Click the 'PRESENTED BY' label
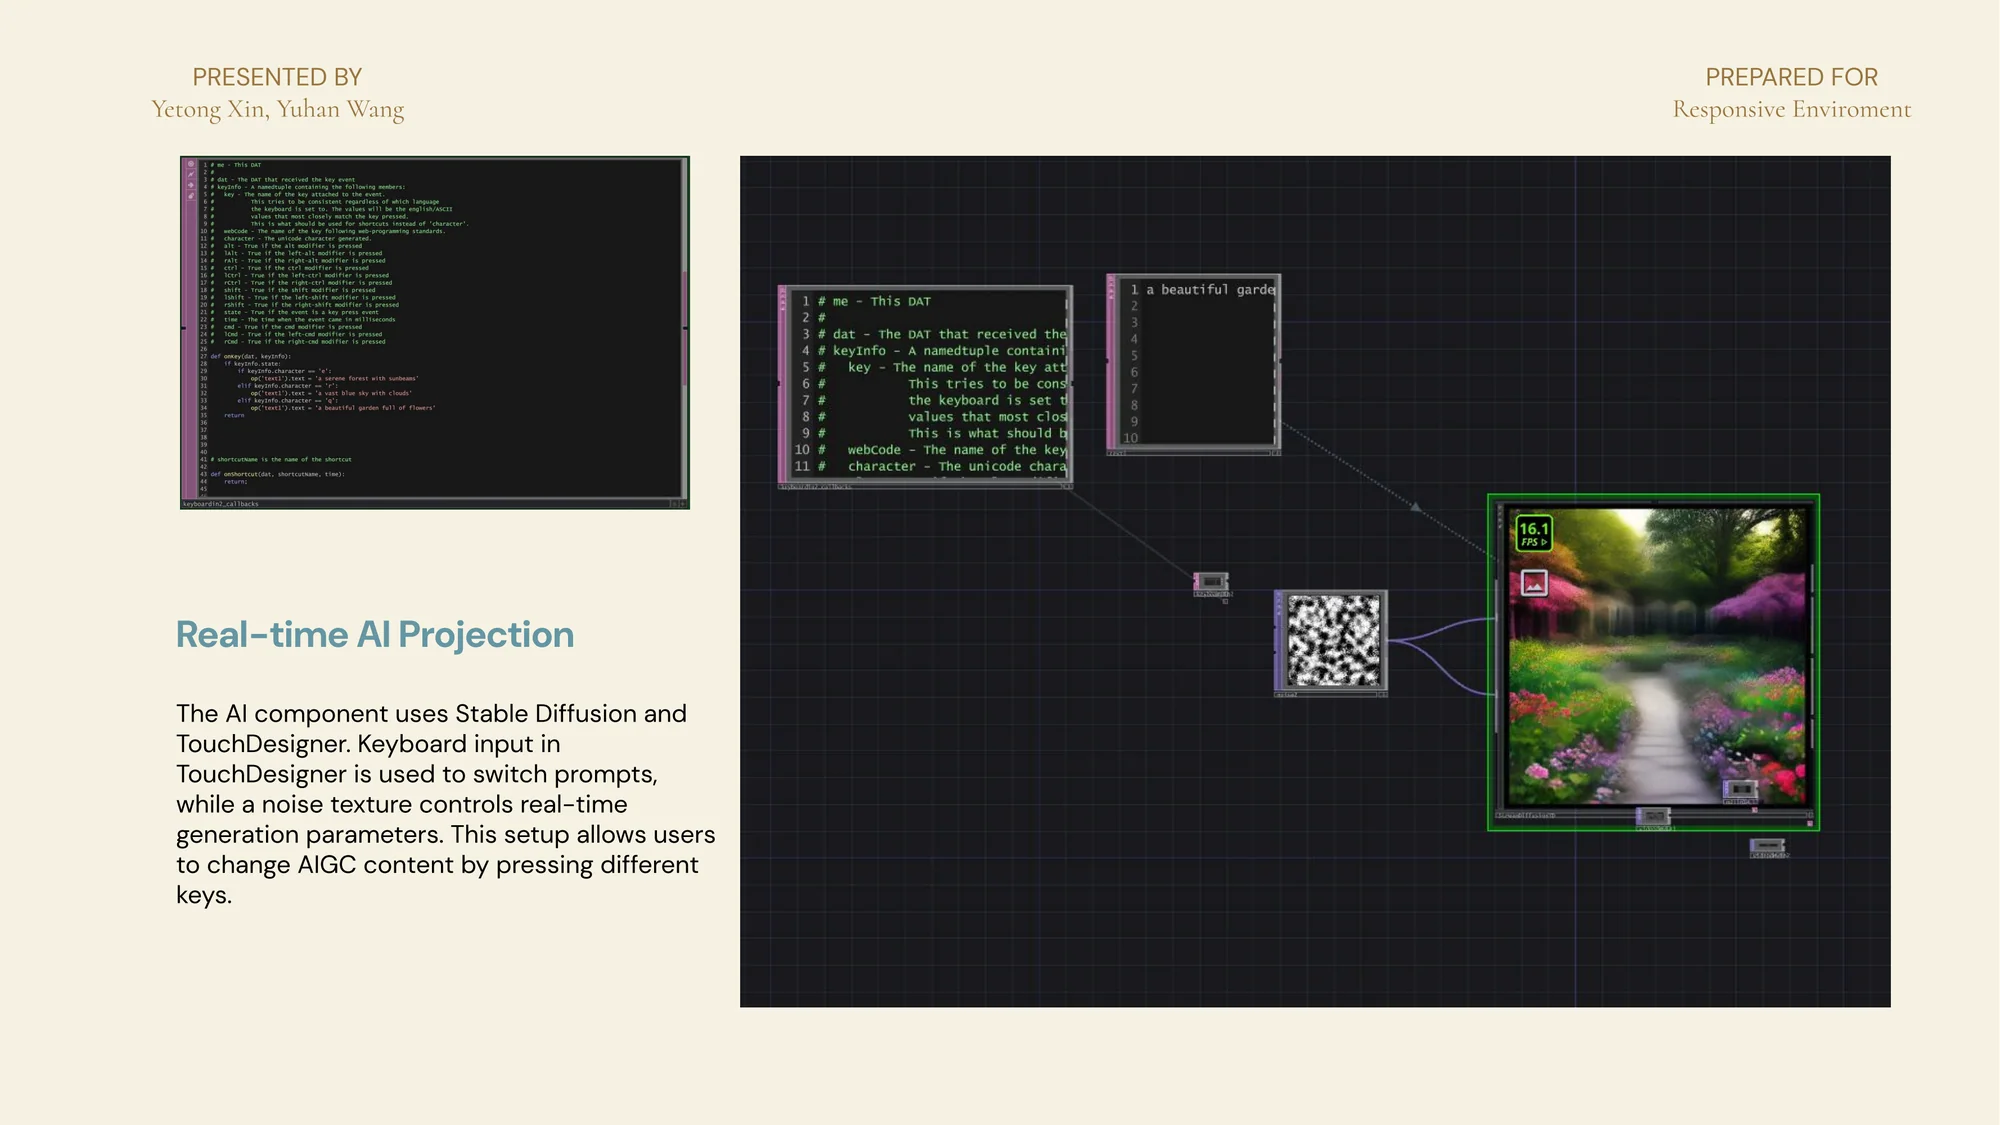This screenshot has width=2000, height=1125. point(277,77)
